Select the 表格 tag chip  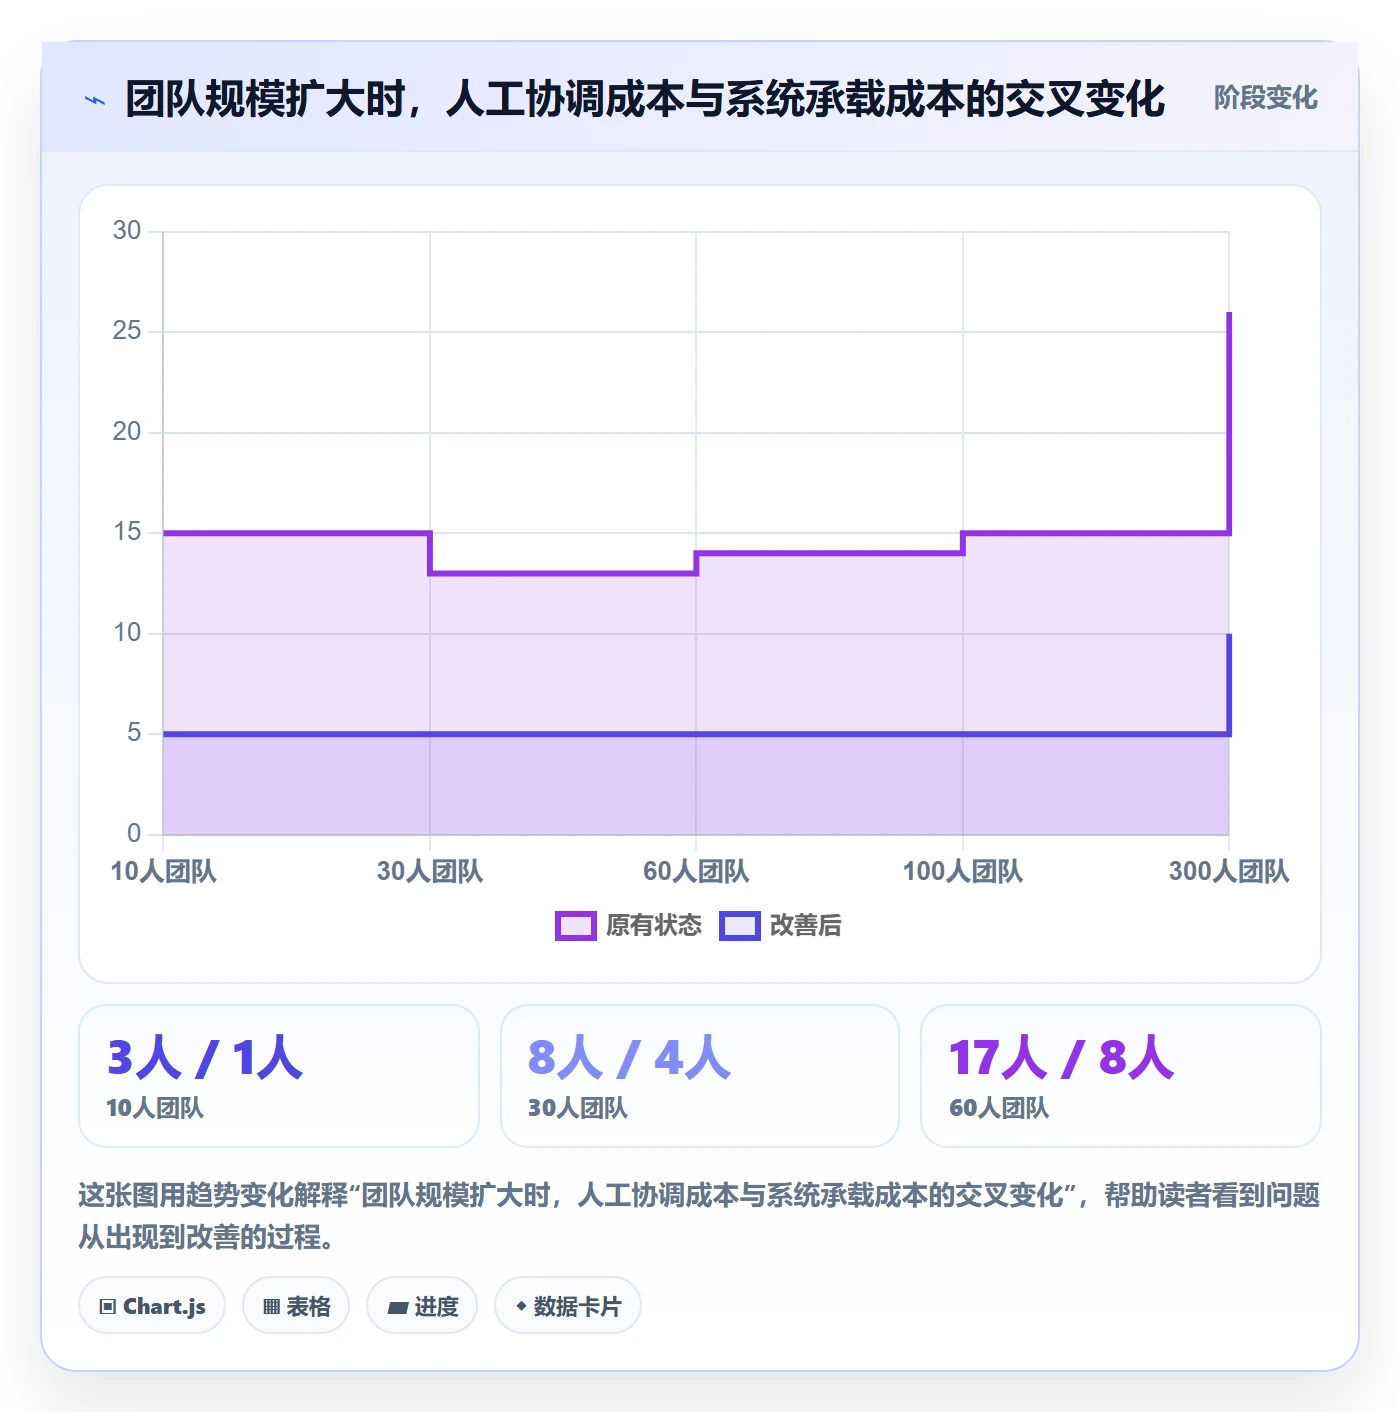pyautogui.click(x=296, y=1306)
